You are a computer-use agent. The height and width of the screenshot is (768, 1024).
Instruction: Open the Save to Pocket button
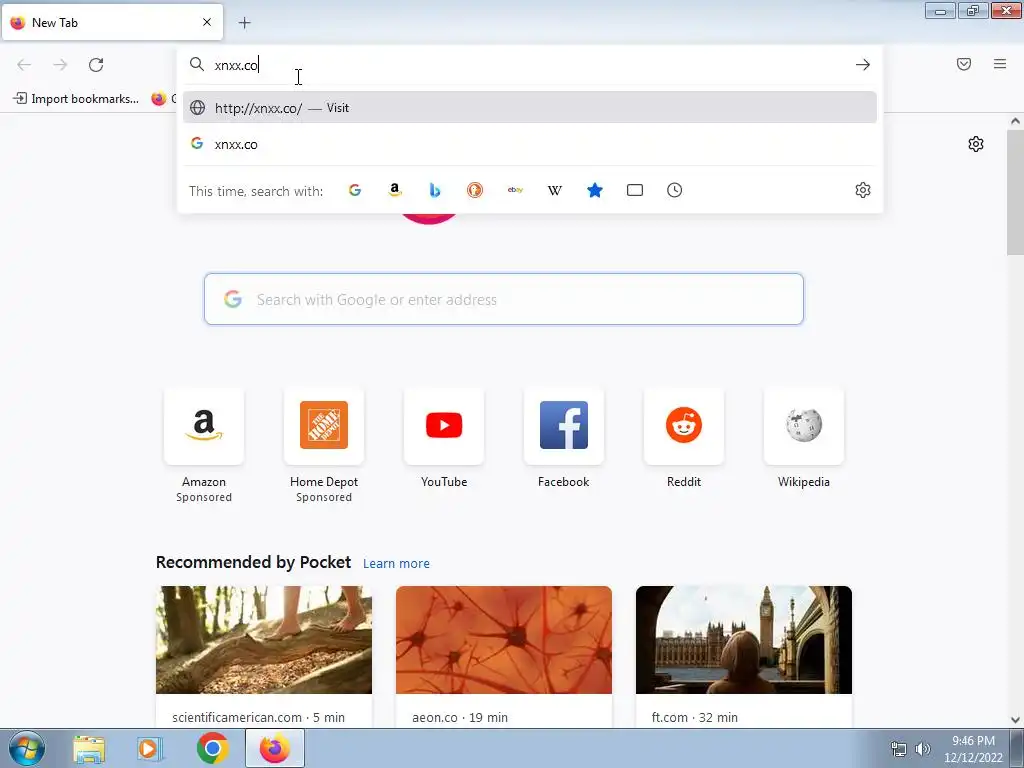pyautogui.click(x=964, y=64)
